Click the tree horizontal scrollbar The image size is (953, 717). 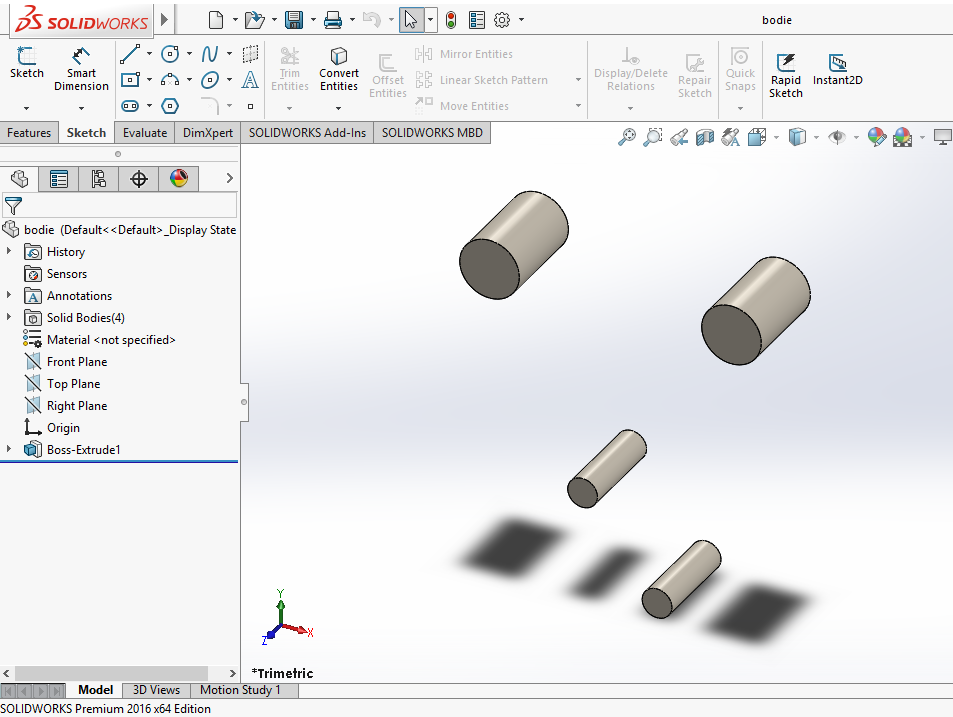(111, 673)
